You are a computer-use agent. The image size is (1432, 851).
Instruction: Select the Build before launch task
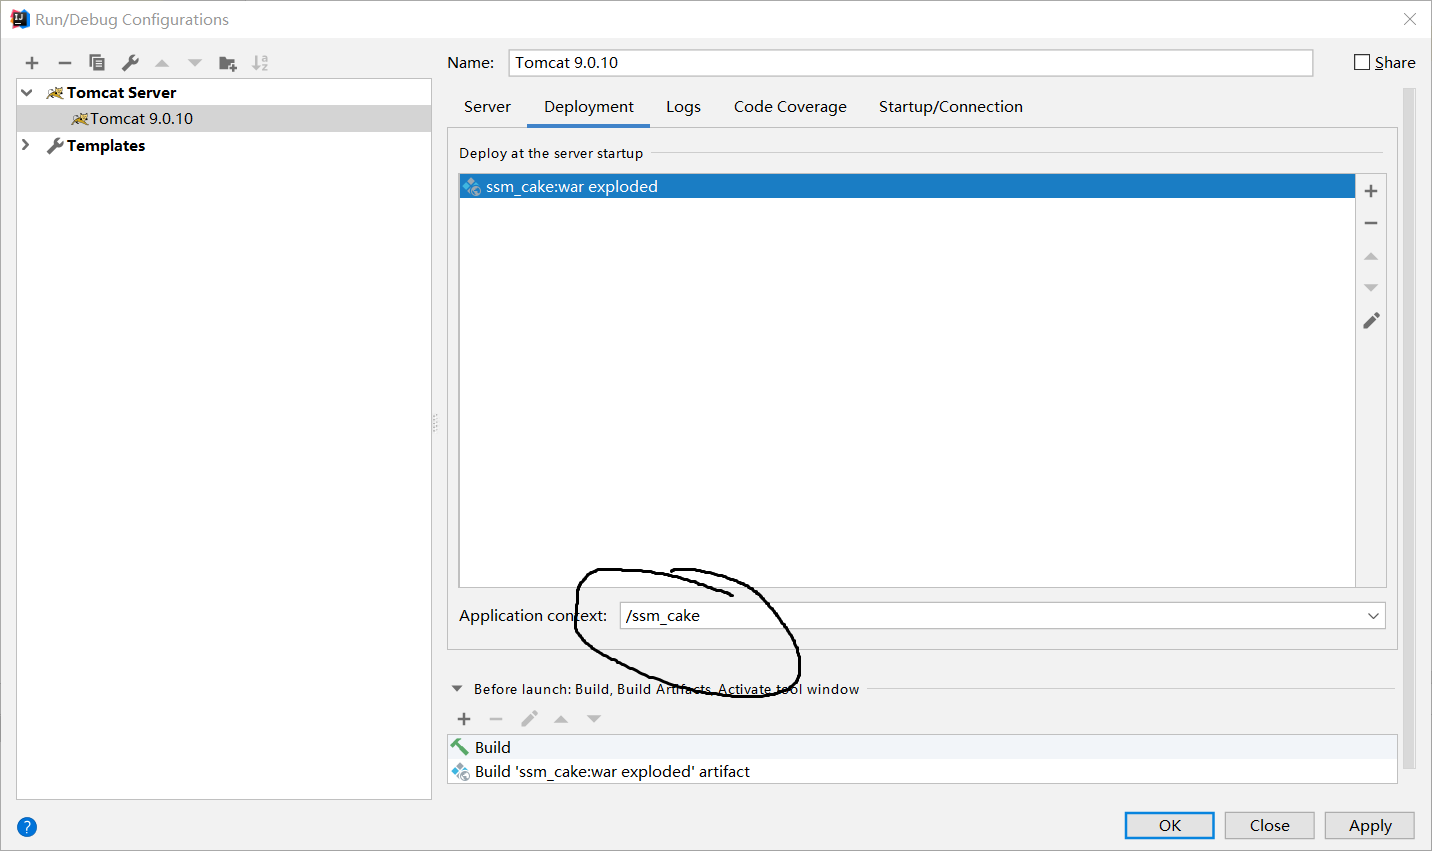pos(922,747)
